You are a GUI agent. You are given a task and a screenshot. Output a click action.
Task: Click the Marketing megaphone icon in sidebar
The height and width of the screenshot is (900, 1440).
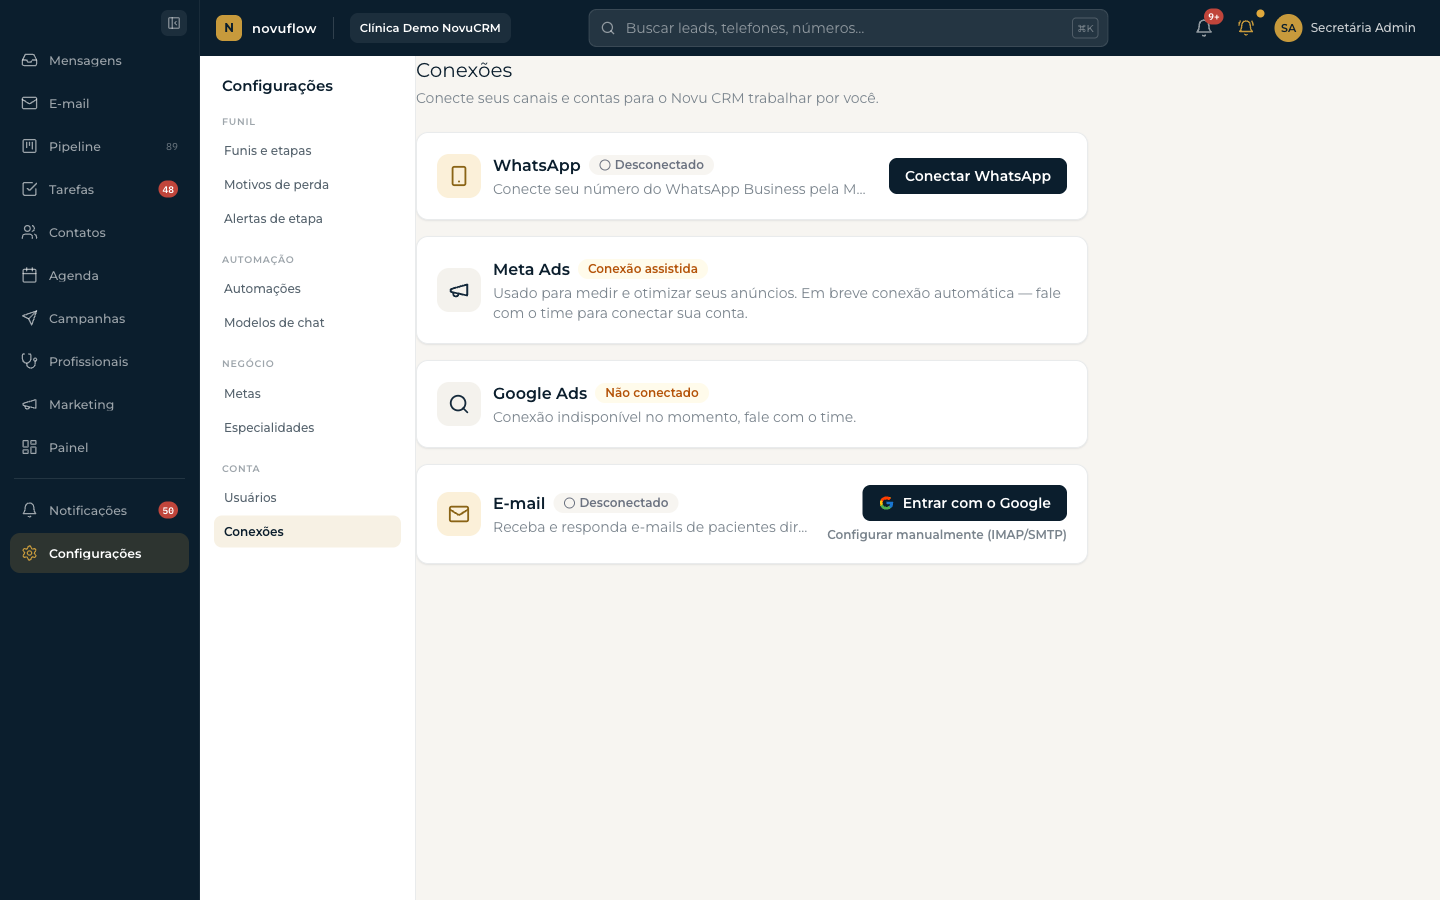pos(30,404)
